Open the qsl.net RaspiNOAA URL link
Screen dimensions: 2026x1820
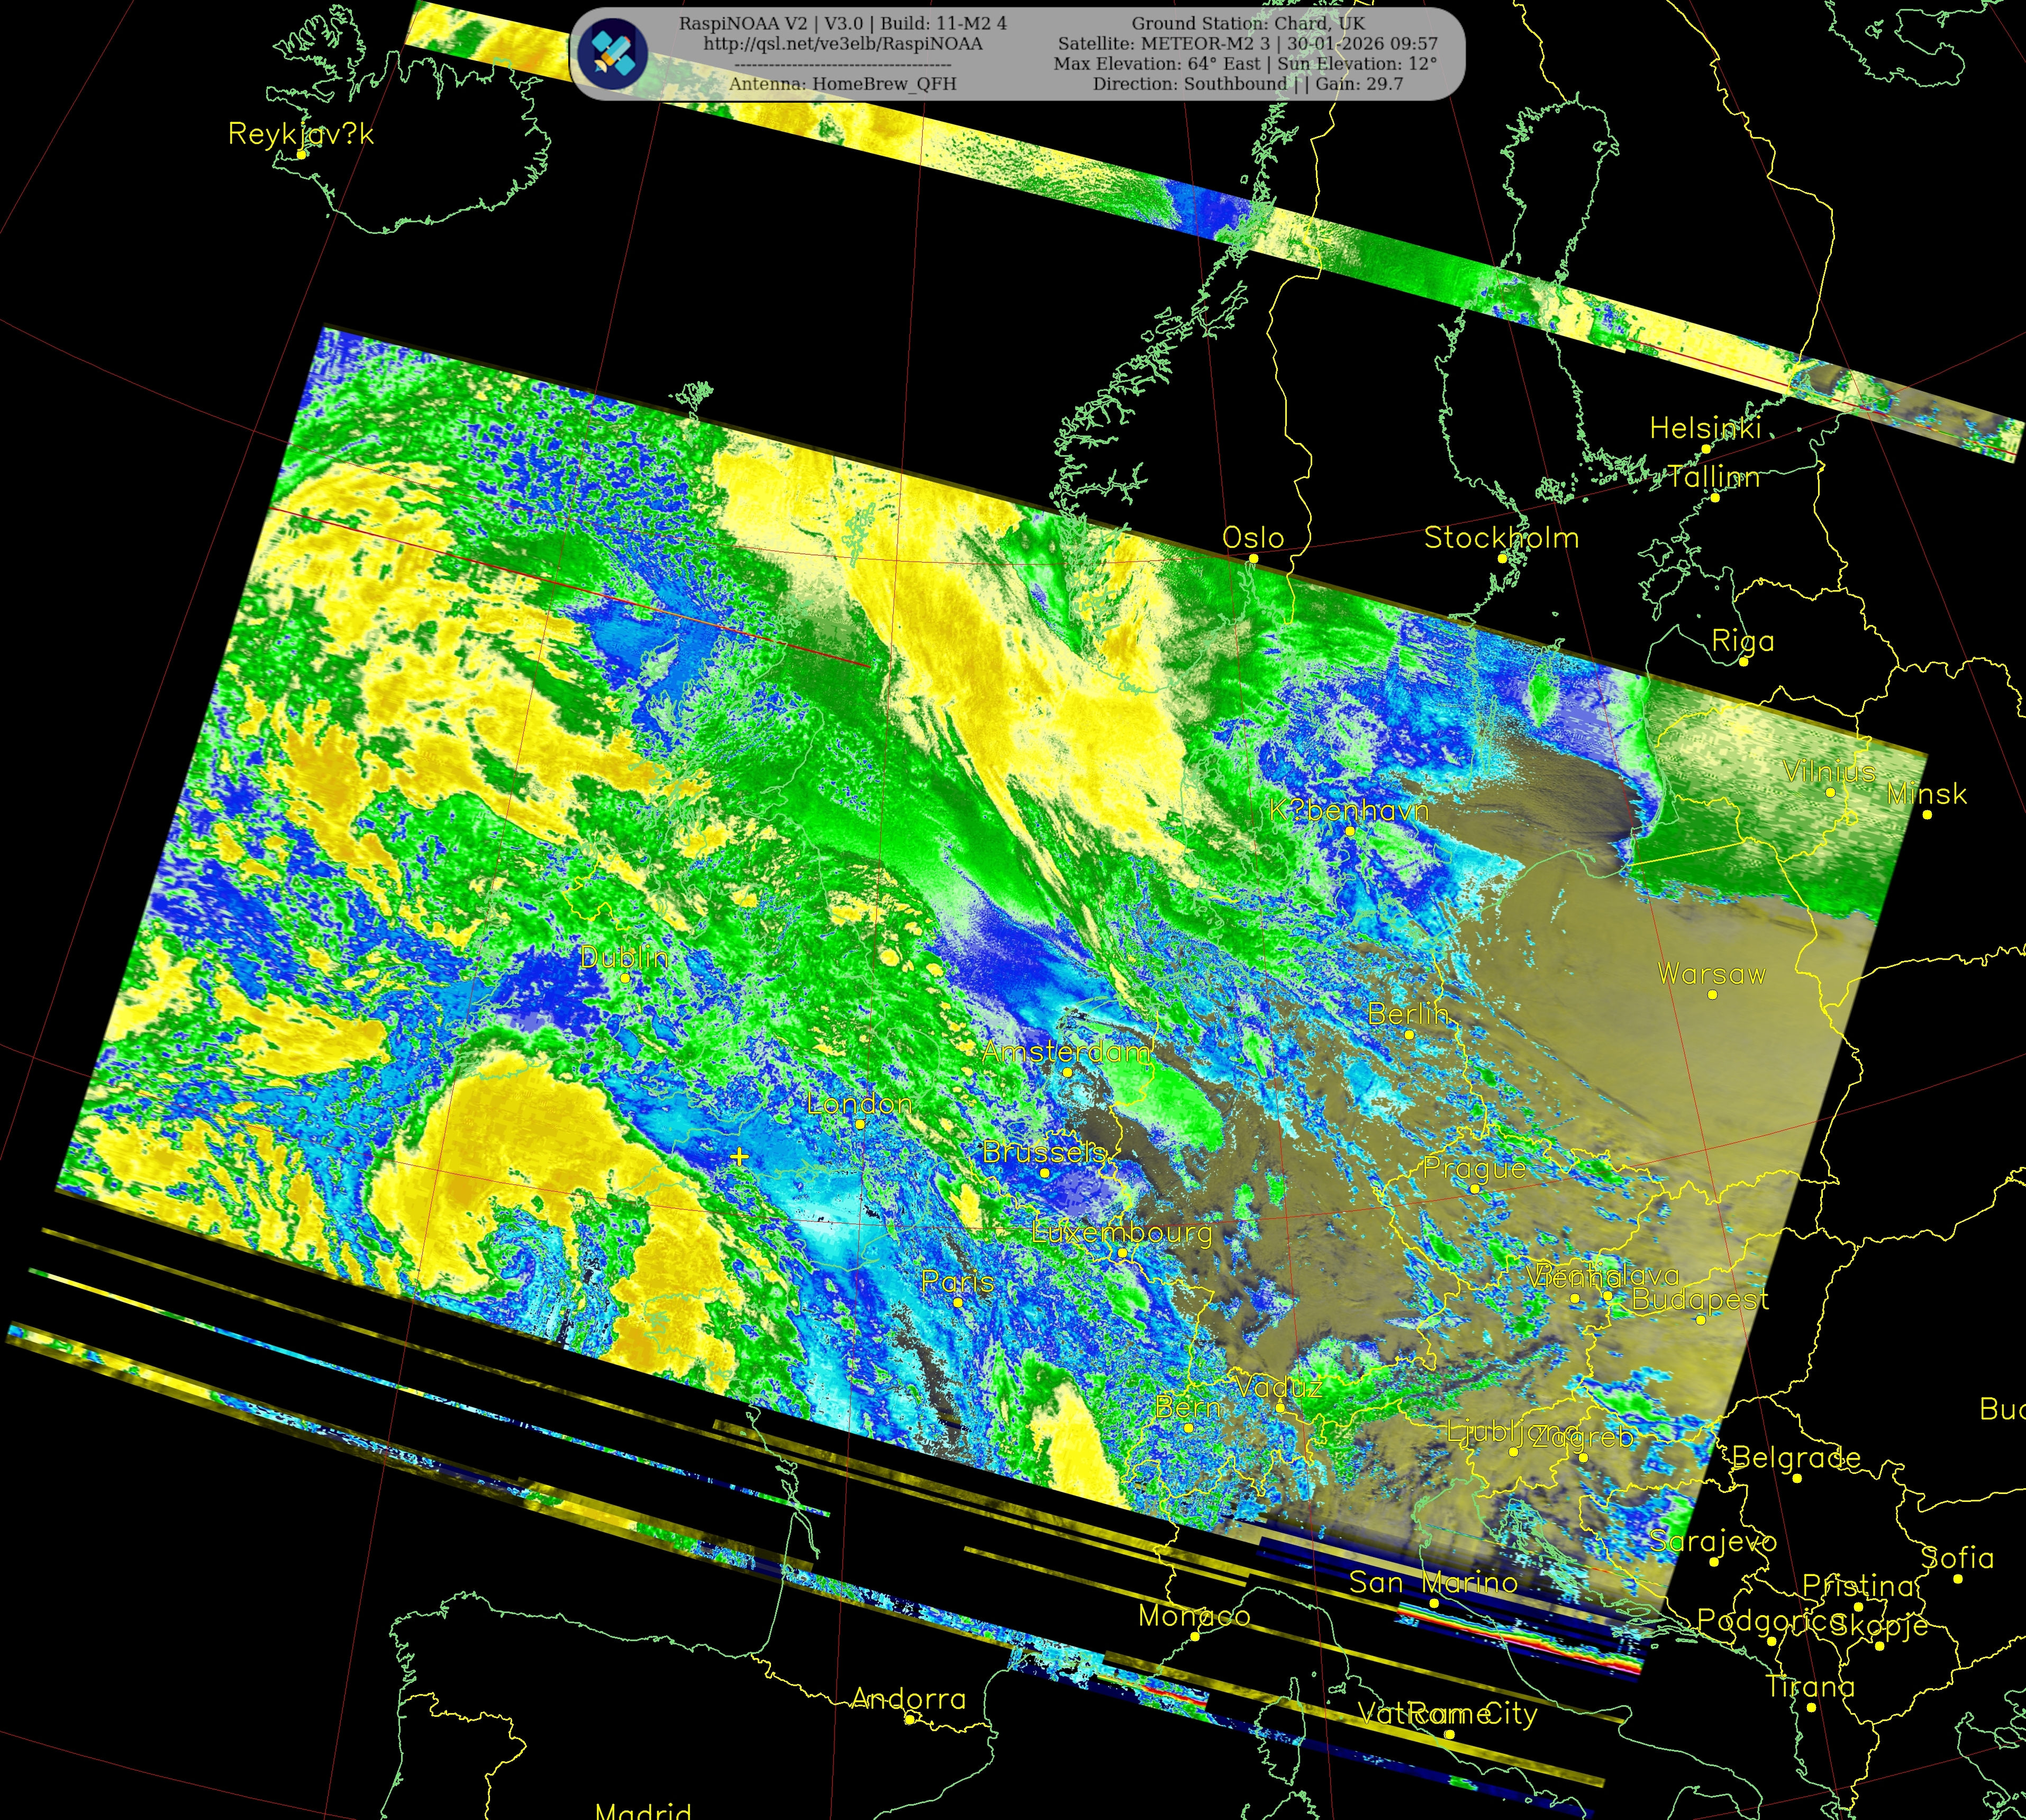pyautogui.click(x=842, y=44)
